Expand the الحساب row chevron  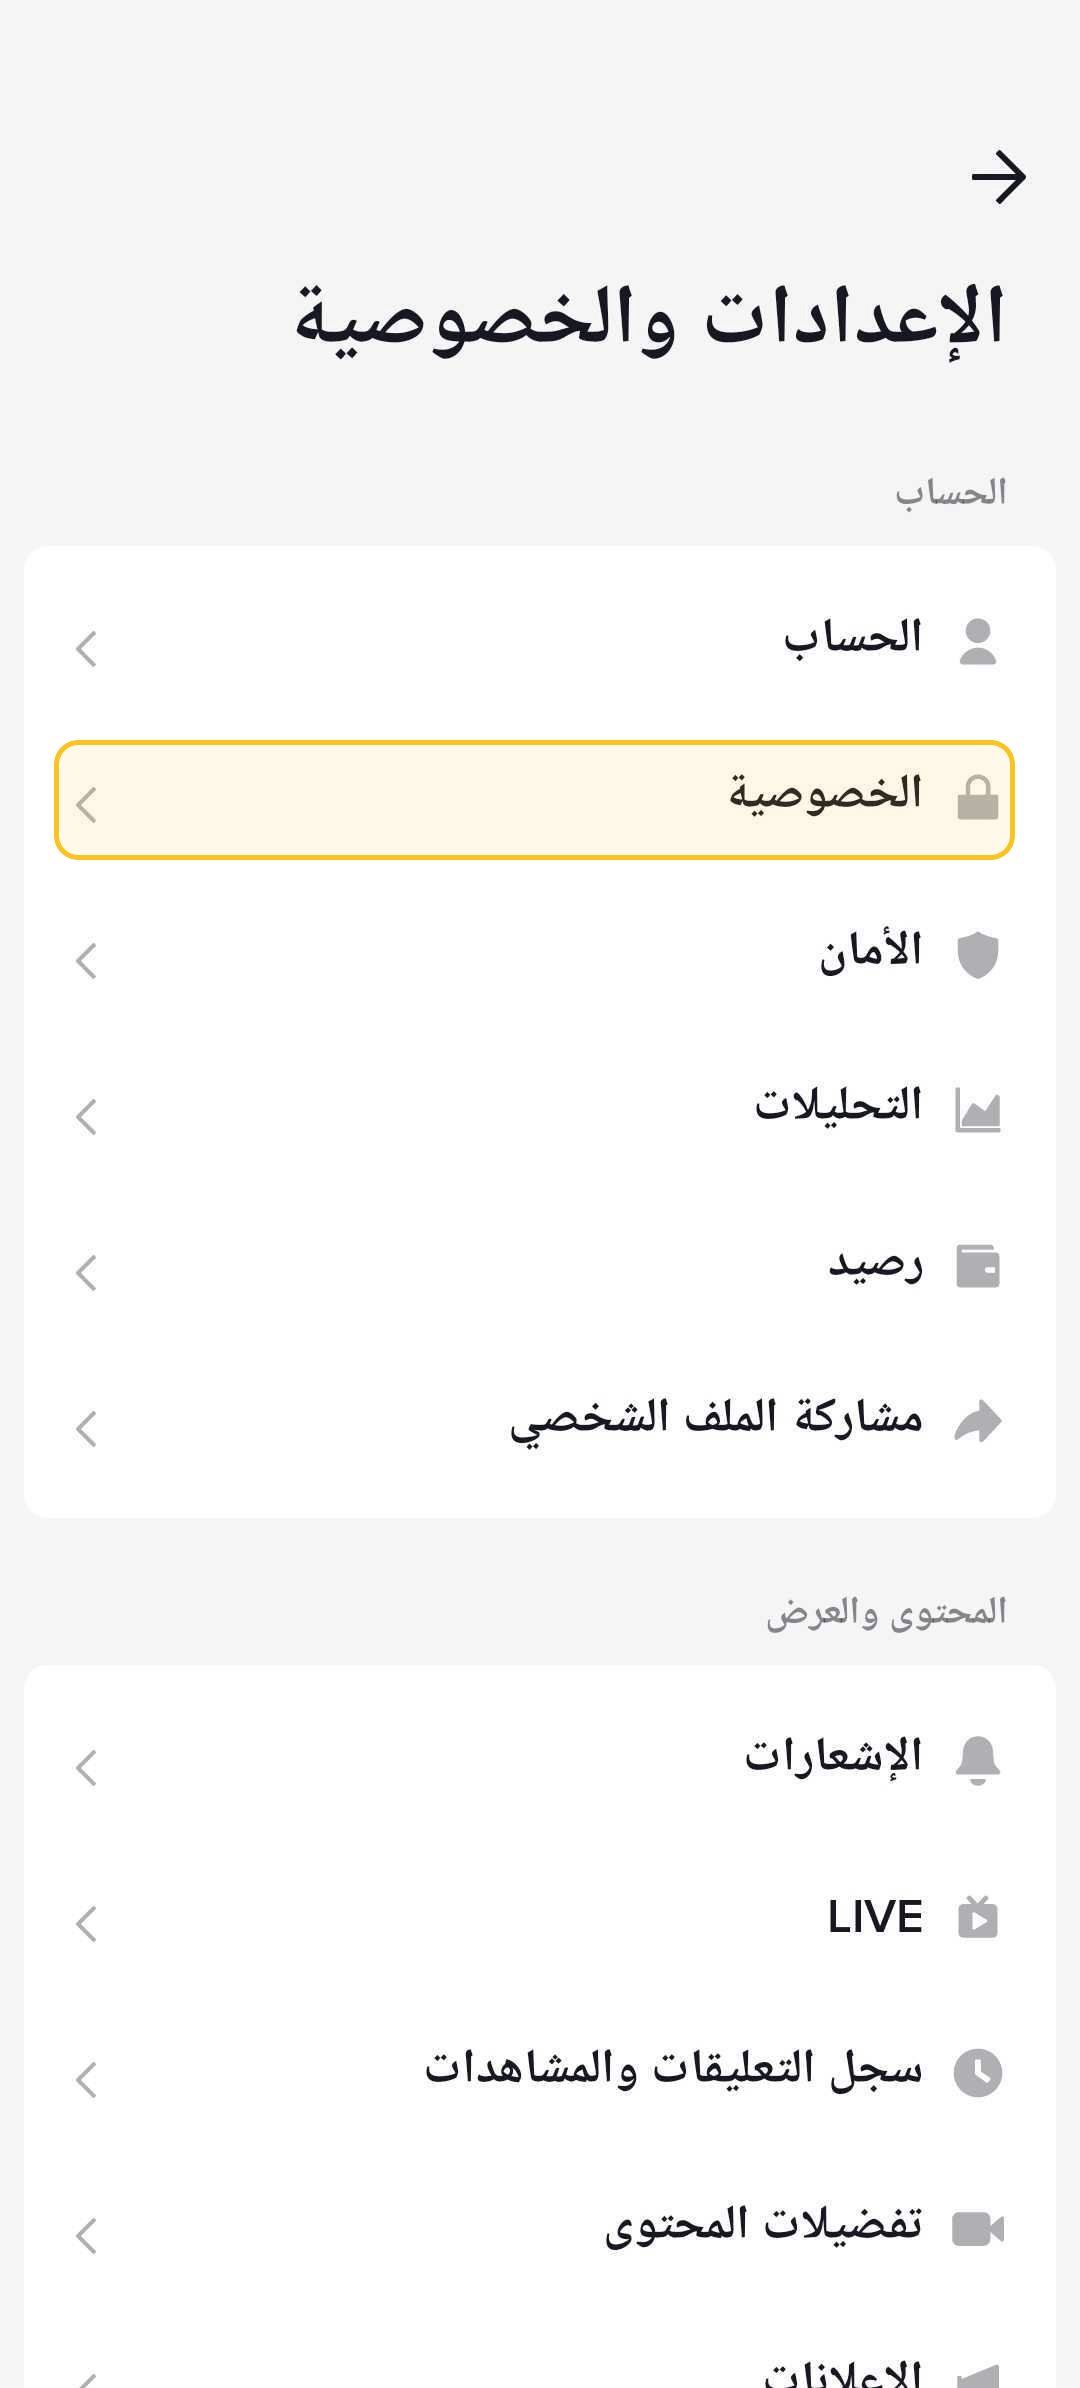click(x=87, y=648)
